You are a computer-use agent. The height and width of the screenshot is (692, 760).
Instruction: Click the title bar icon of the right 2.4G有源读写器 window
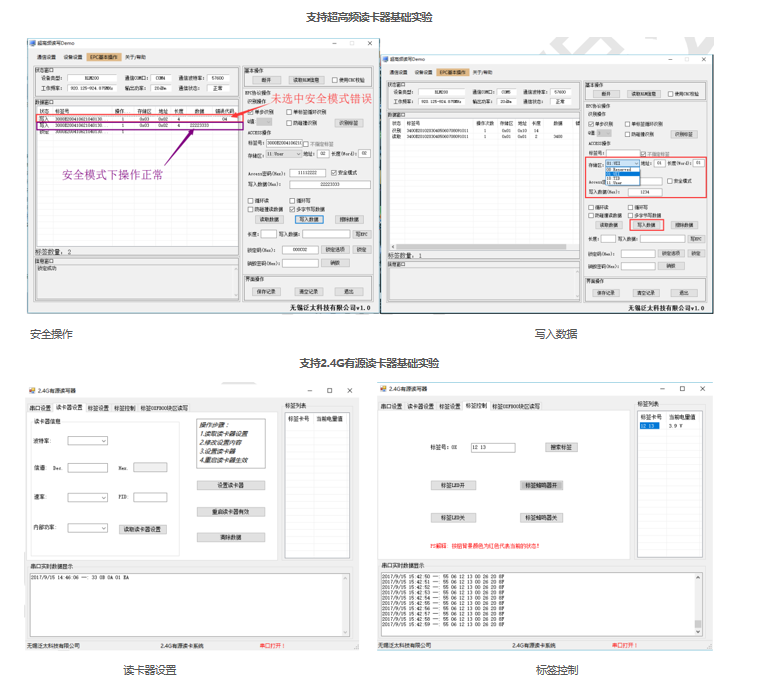pos(384,389)
